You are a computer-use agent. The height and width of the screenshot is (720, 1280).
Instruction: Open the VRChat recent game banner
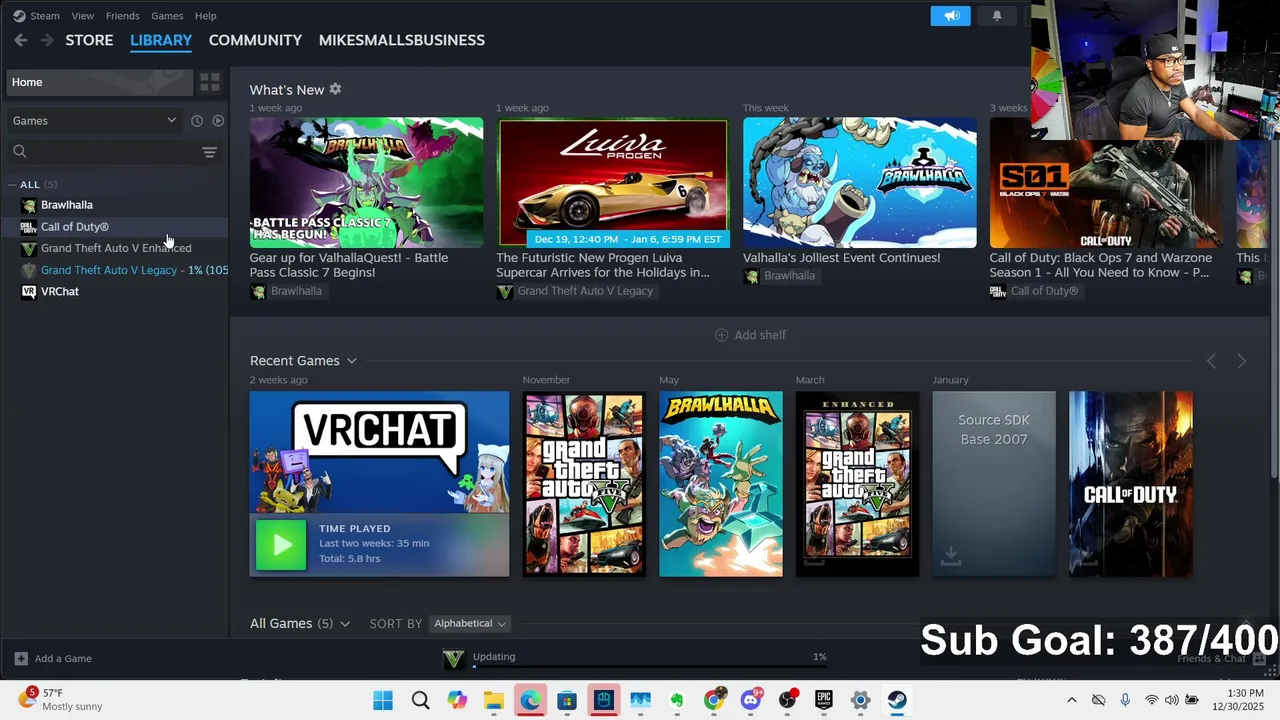(x=379, y=484)
